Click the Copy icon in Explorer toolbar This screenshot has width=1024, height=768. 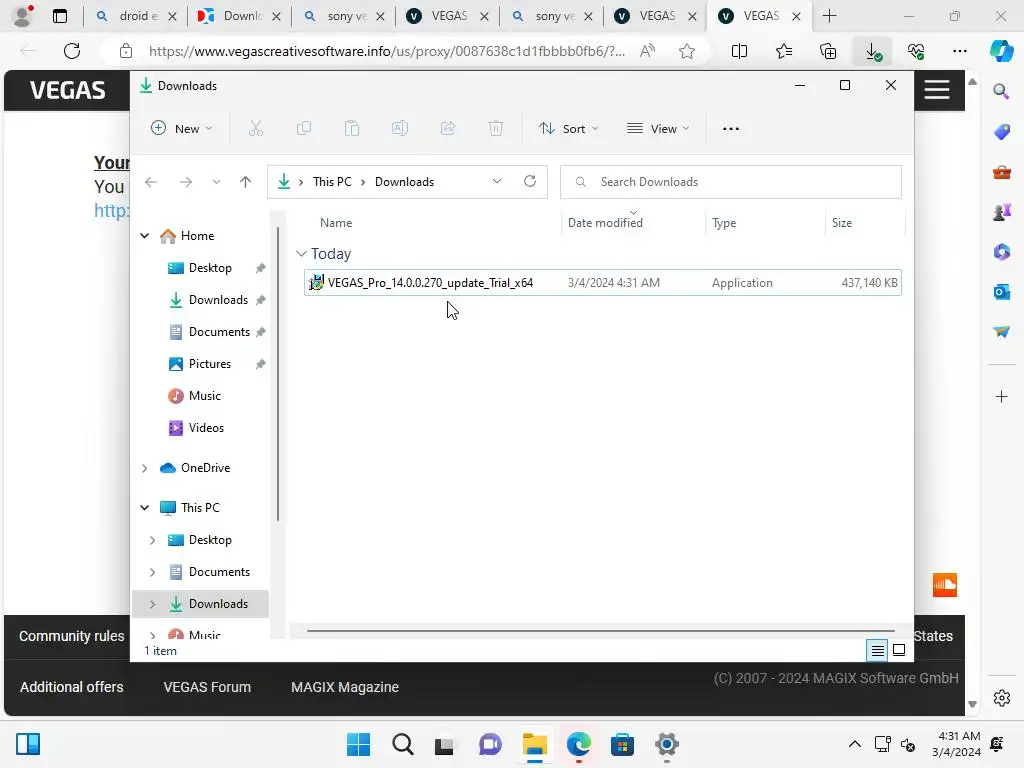point(304,129)
